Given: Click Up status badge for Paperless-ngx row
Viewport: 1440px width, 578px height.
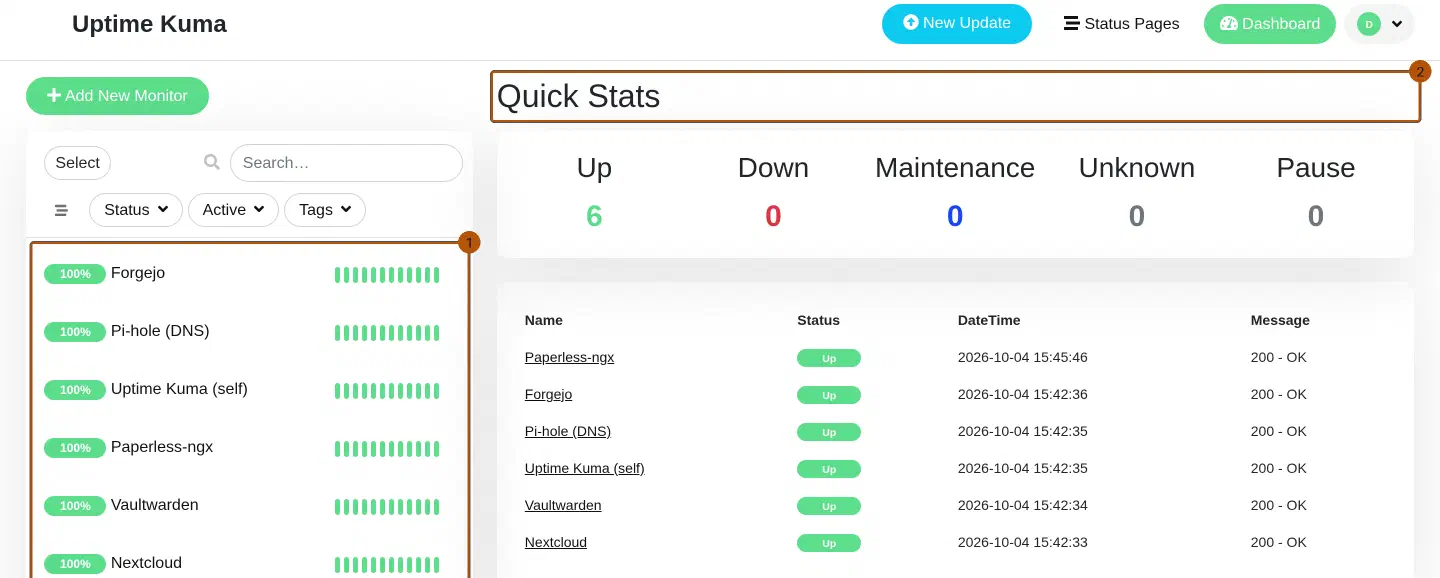Looking at the screenshot, I should (x=828, y=358).
